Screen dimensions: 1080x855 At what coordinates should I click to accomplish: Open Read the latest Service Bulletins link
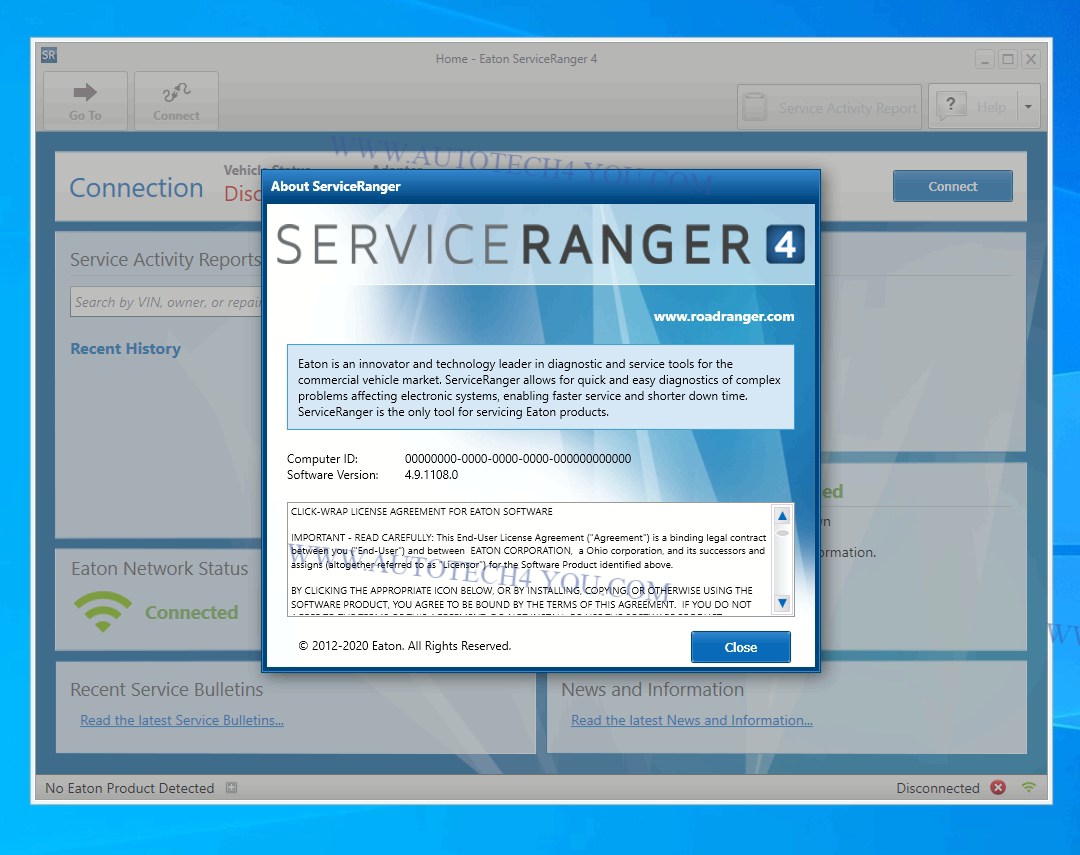[x=182, y=720]
